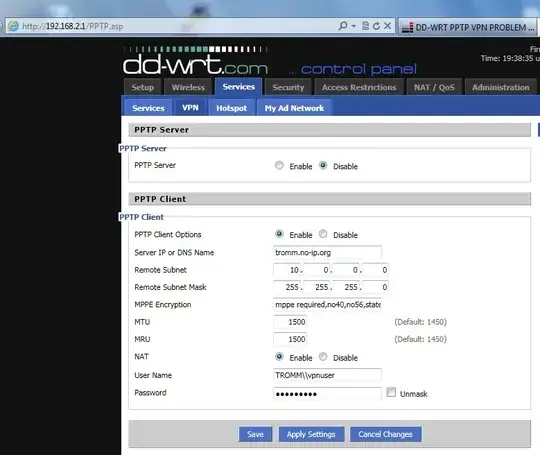
Task: Click the compatibility view icon
Action: pos(365,26)
